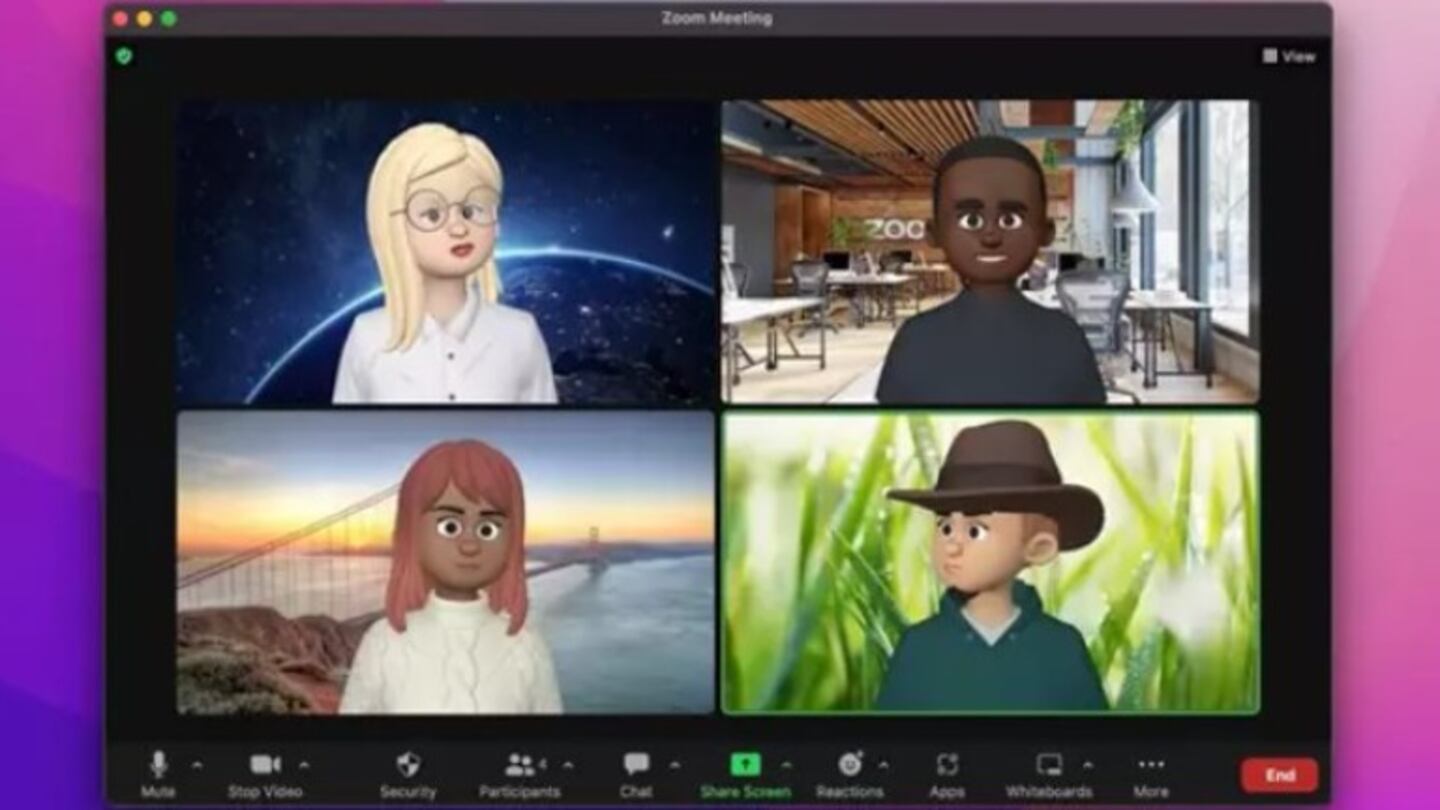This screenshot has width=1440, height=810.
Task: Open the Apps panel
Action: pos(947,774)
